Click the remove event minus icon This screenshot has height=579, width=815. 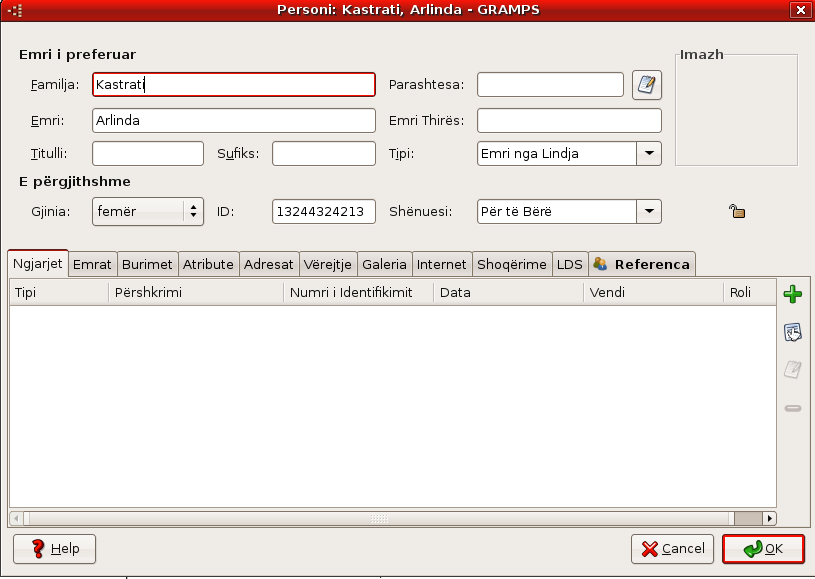[793, 409]
